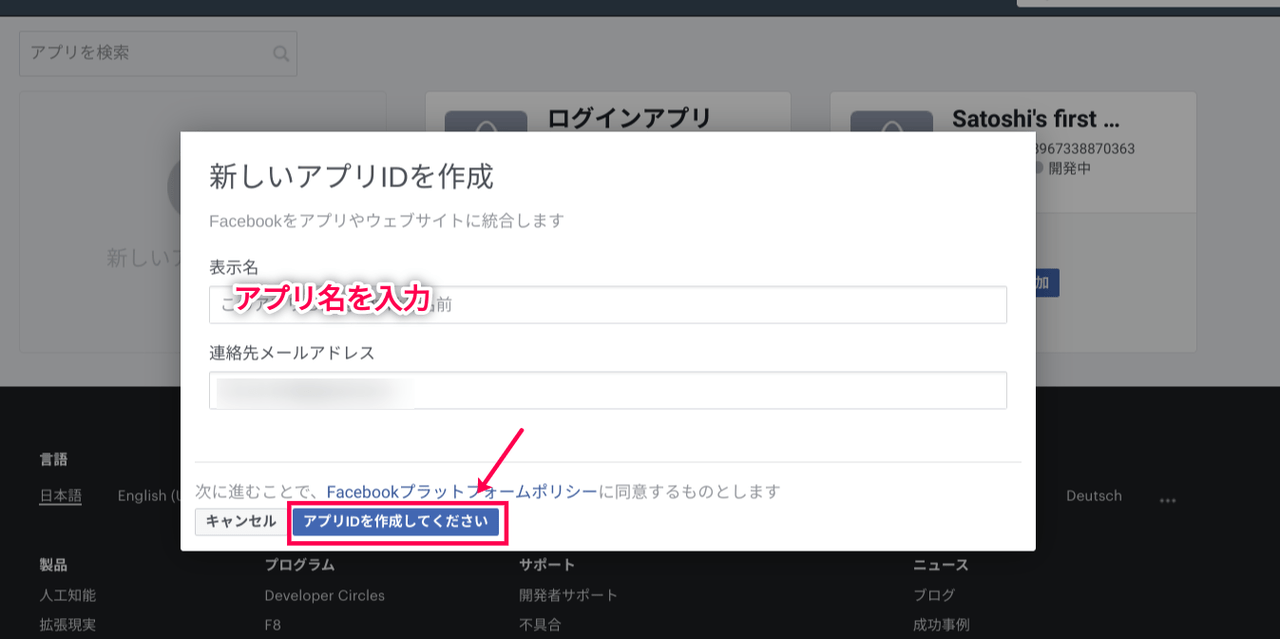This screenshot has width=1280, height=639.
Task: Cancel with the キャンセル button
Action: tap(241, 521)
